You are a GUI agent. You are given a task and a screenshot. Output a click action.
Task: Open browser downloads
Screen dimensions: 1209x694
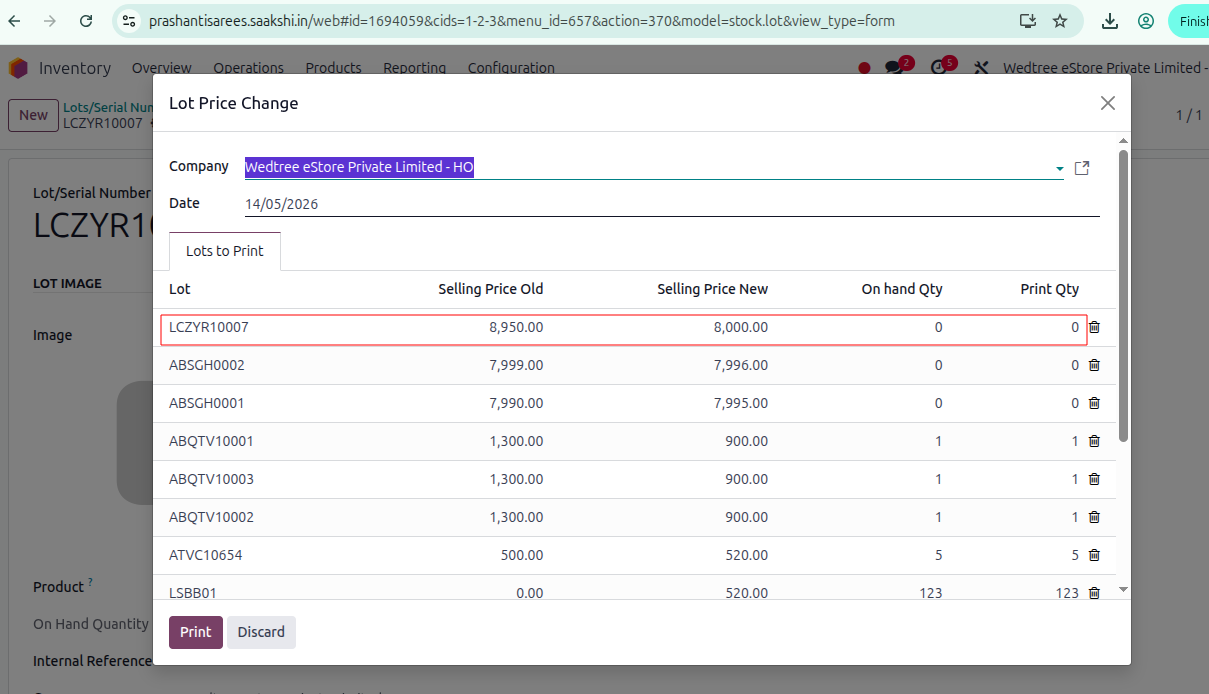point(1110,21)
